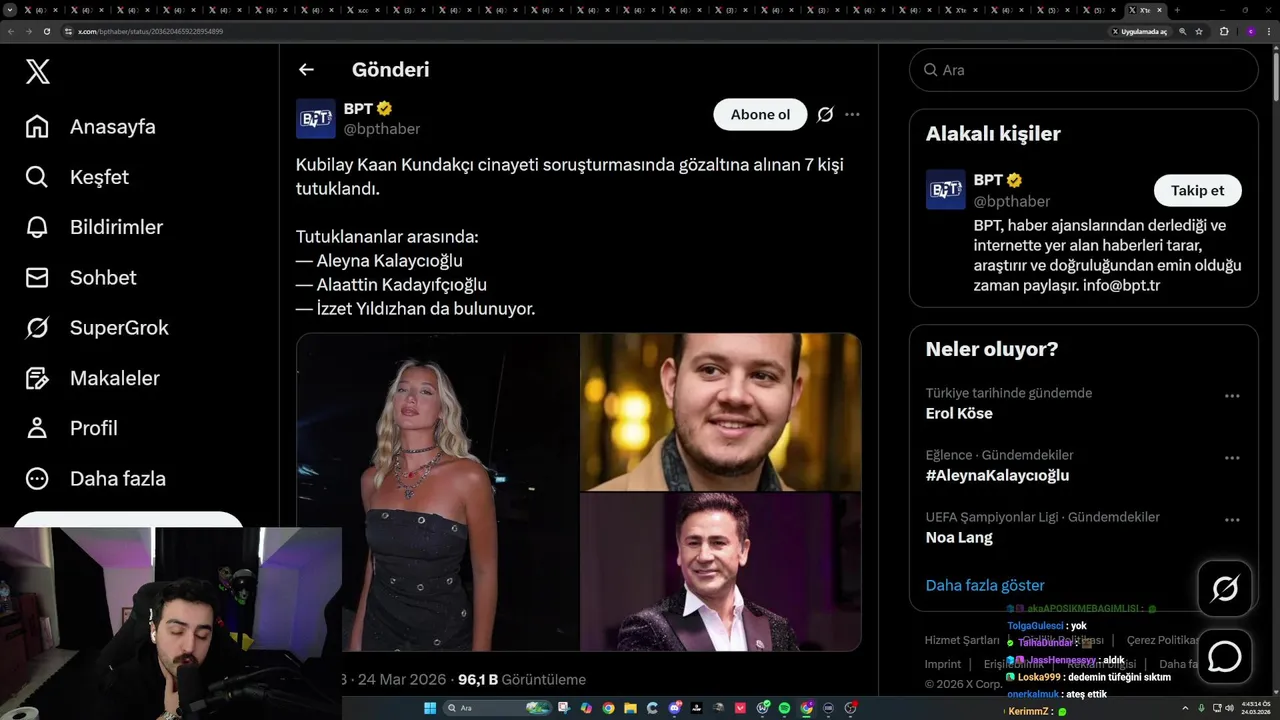Click back arrow beside Gönderi
This screenshot has width=1280, height=720.
coord(306,69)
